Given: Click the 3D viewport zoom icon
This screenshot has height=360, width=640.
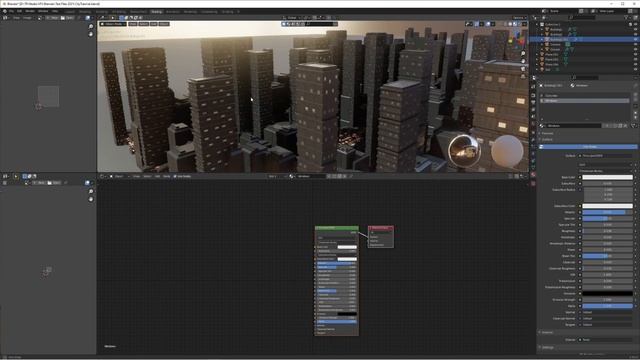Looking at the screenshot, I should tap(523, 53).
